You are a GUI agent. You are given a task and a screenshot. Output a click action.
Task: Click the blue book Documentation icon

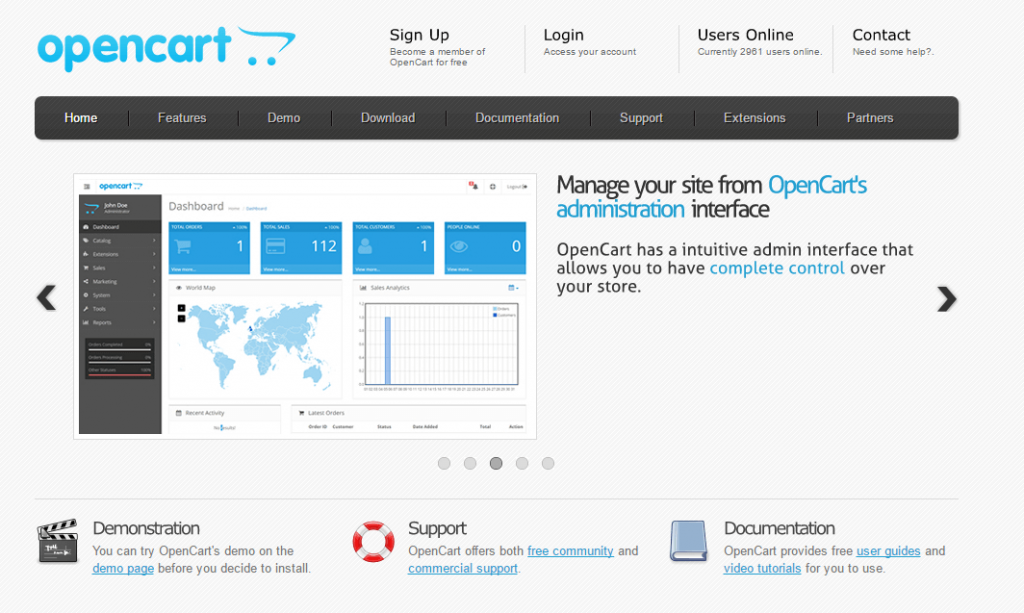pyautogui.click(x=688, y=541)
